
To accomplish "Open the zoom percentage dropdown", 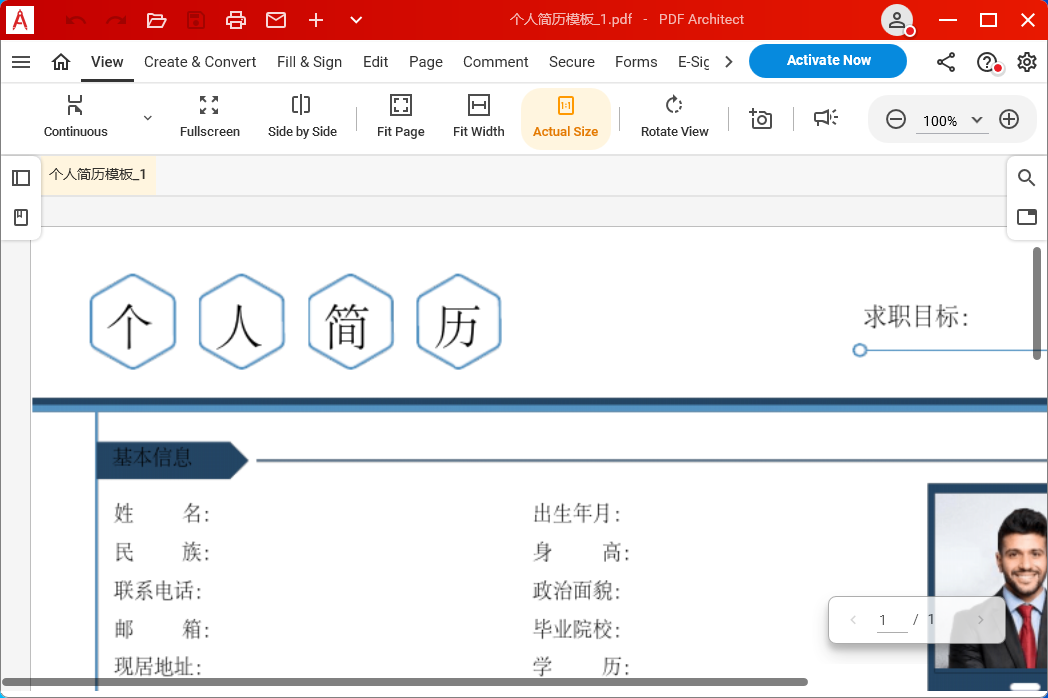I will pos(976,119).
